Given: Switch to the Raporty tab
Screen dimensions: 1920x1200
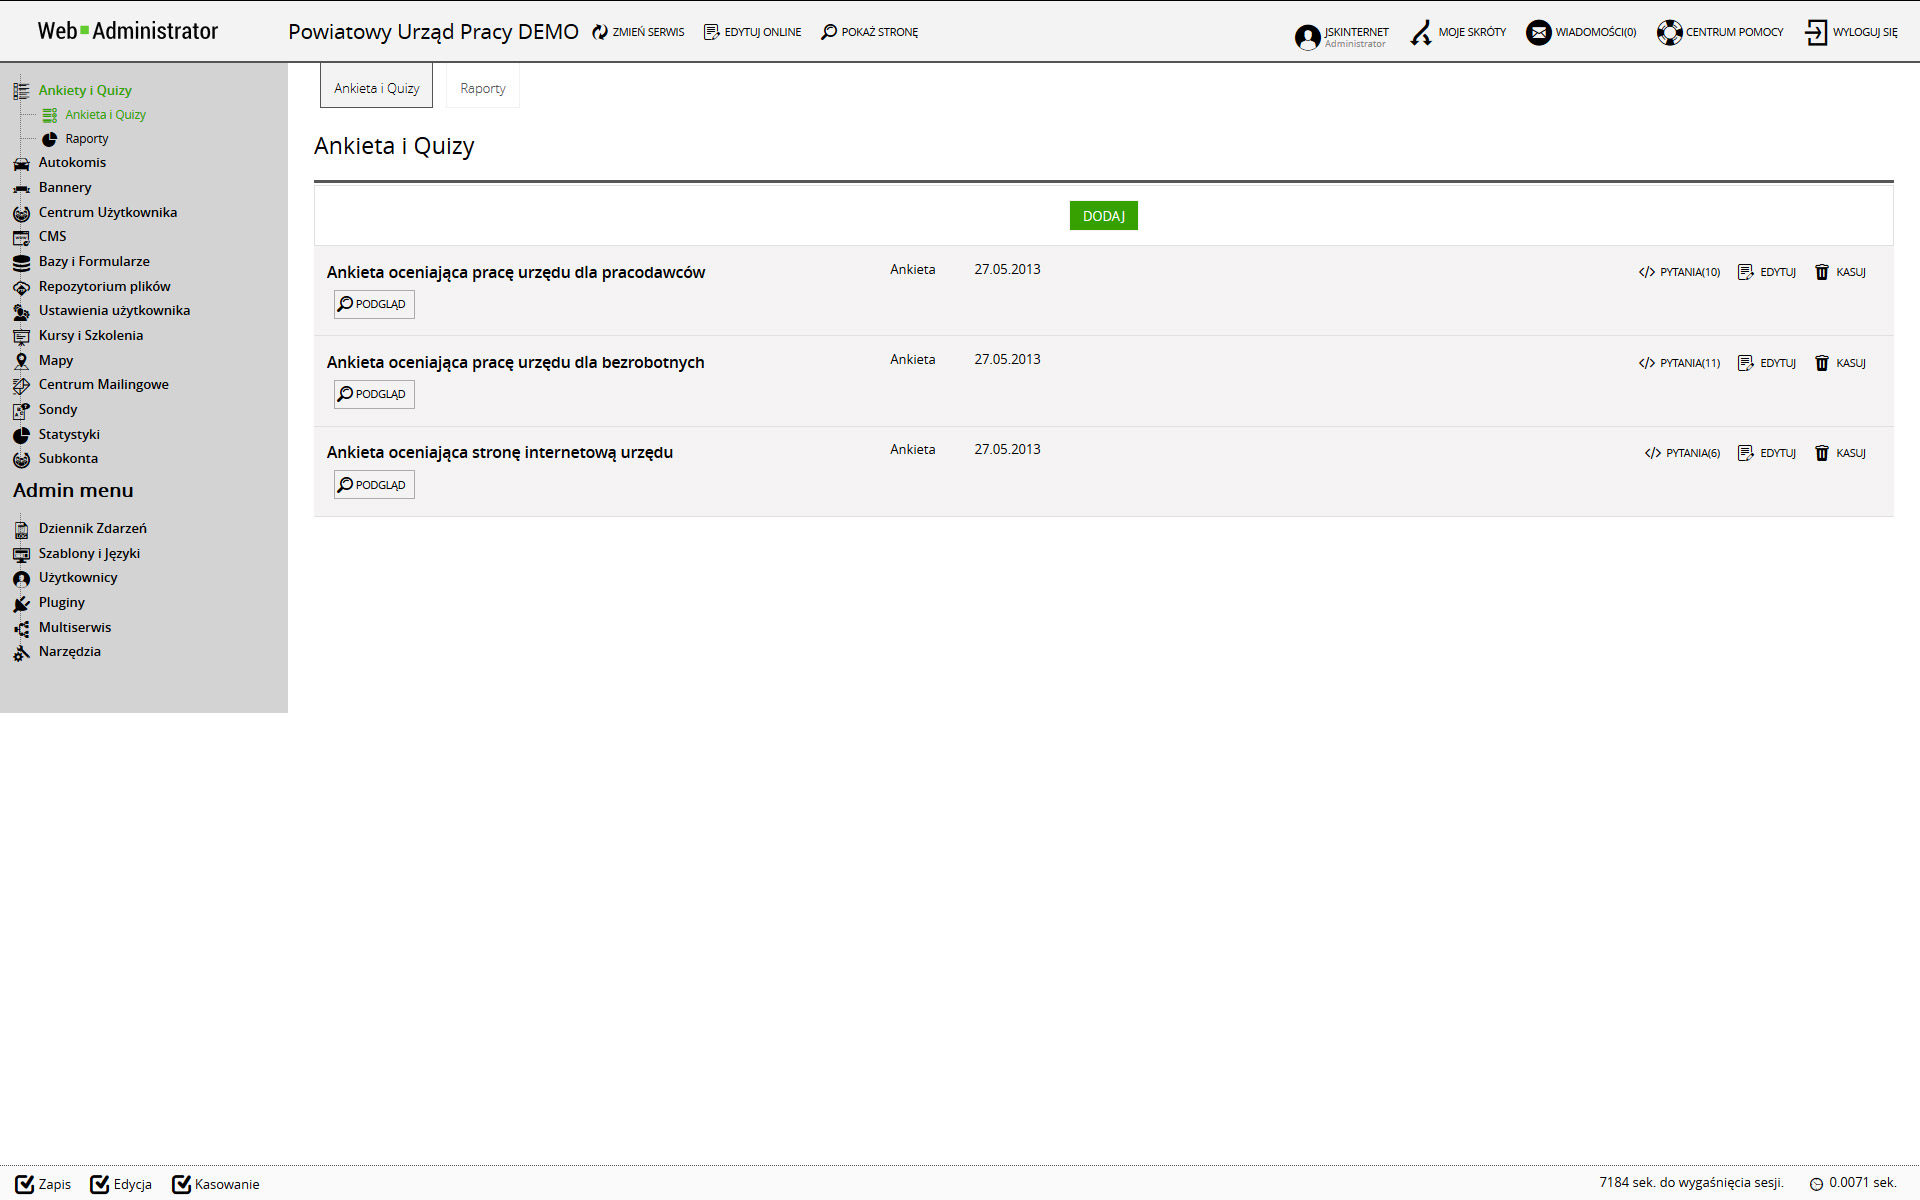Looking at the screenshot, I should [482, 88].
